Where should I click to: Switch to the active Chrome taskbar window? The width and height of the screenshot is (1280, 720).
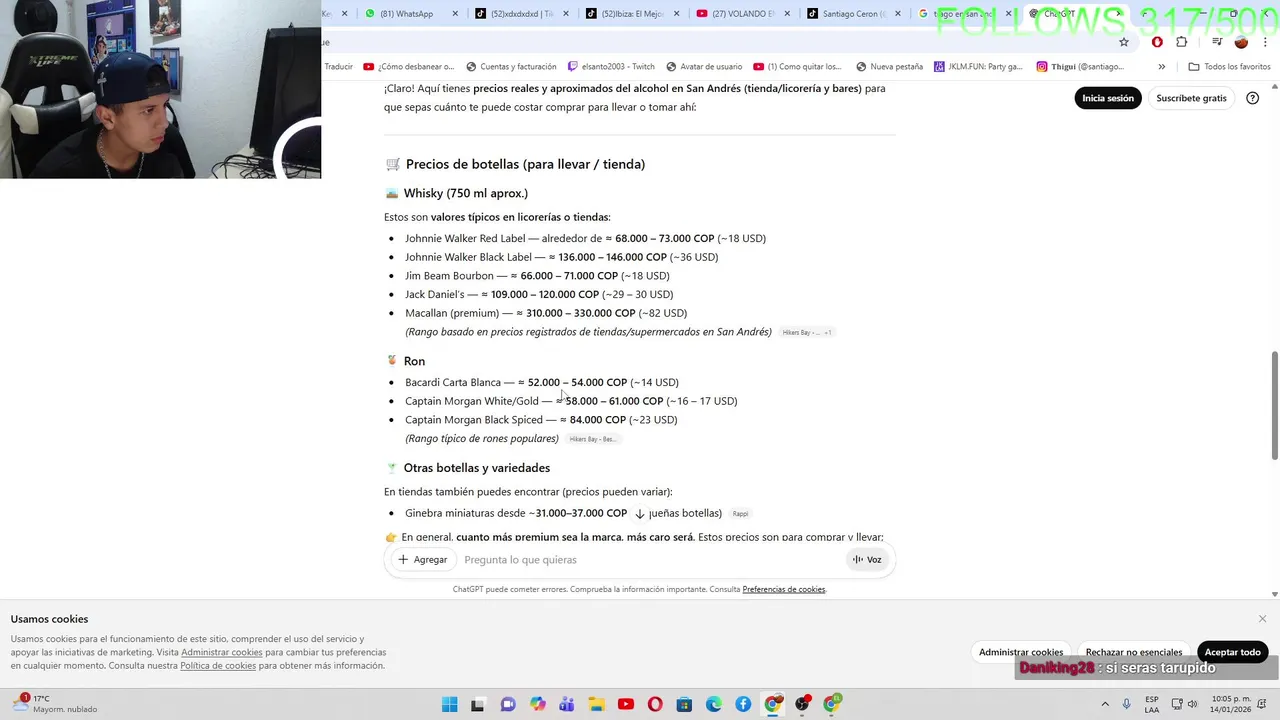coord(772,704)
